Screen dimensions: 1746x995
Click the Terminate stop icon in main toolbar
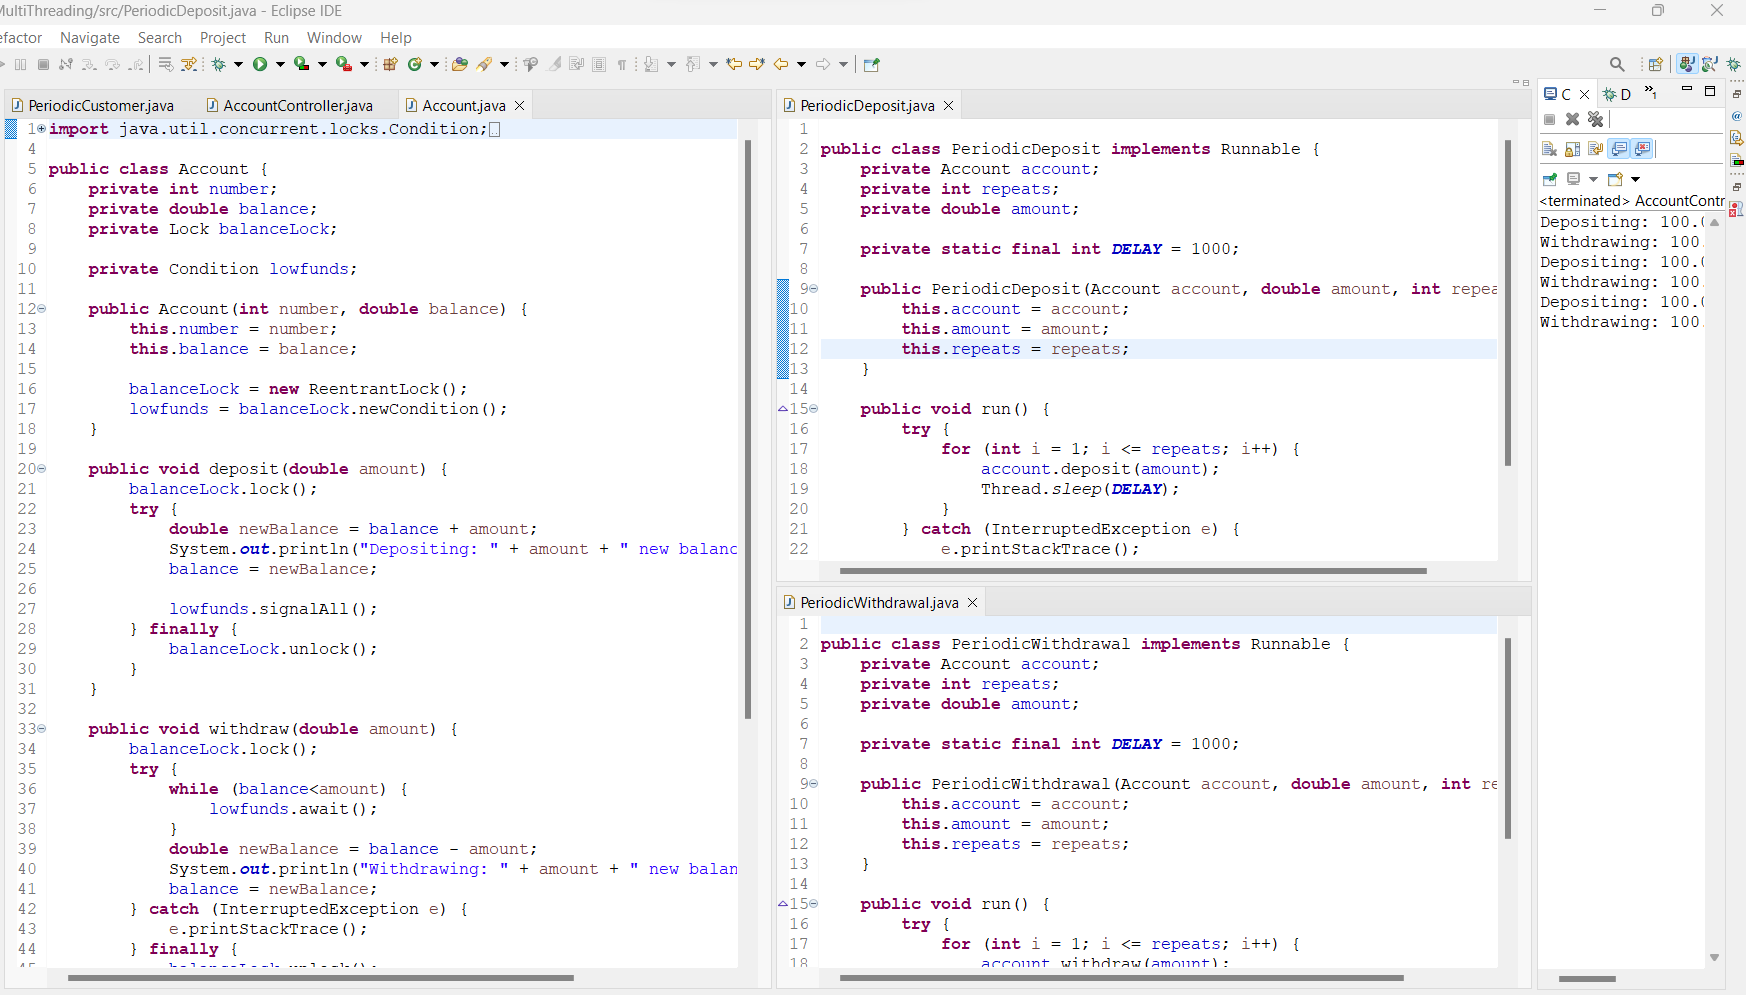click(43, 64)
